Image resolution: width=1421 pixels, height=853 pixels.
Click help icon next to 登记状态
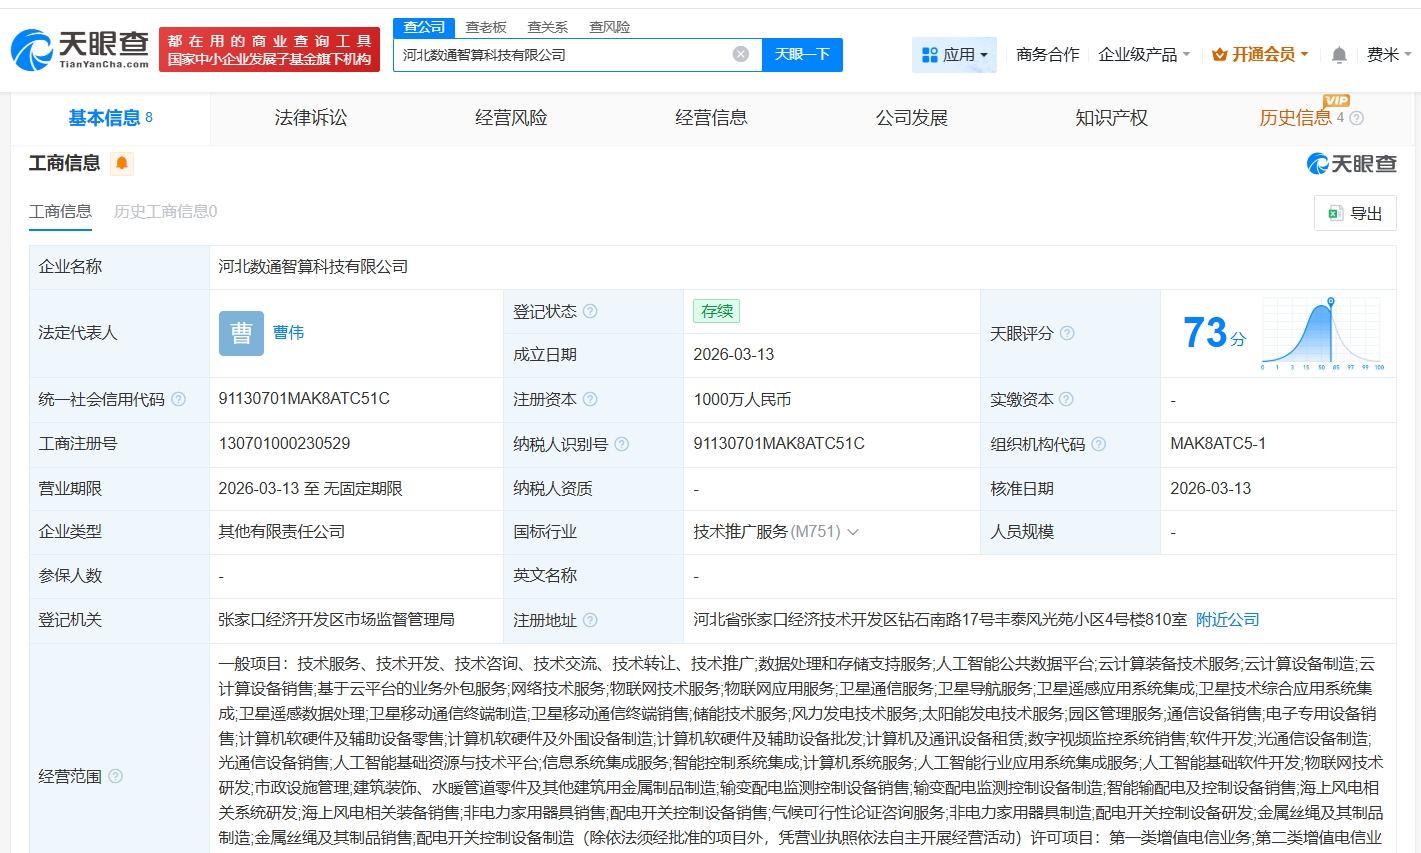(590, 311)
